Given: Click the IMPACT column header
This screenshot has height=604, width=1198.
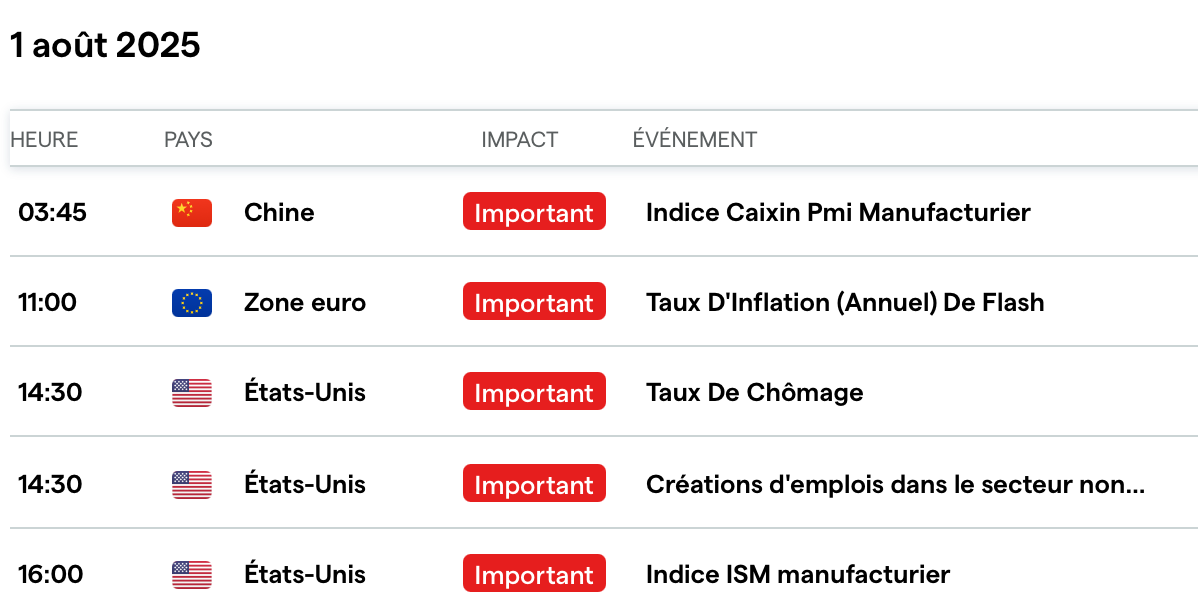Looking at the screenshot, I should [519, 139].
